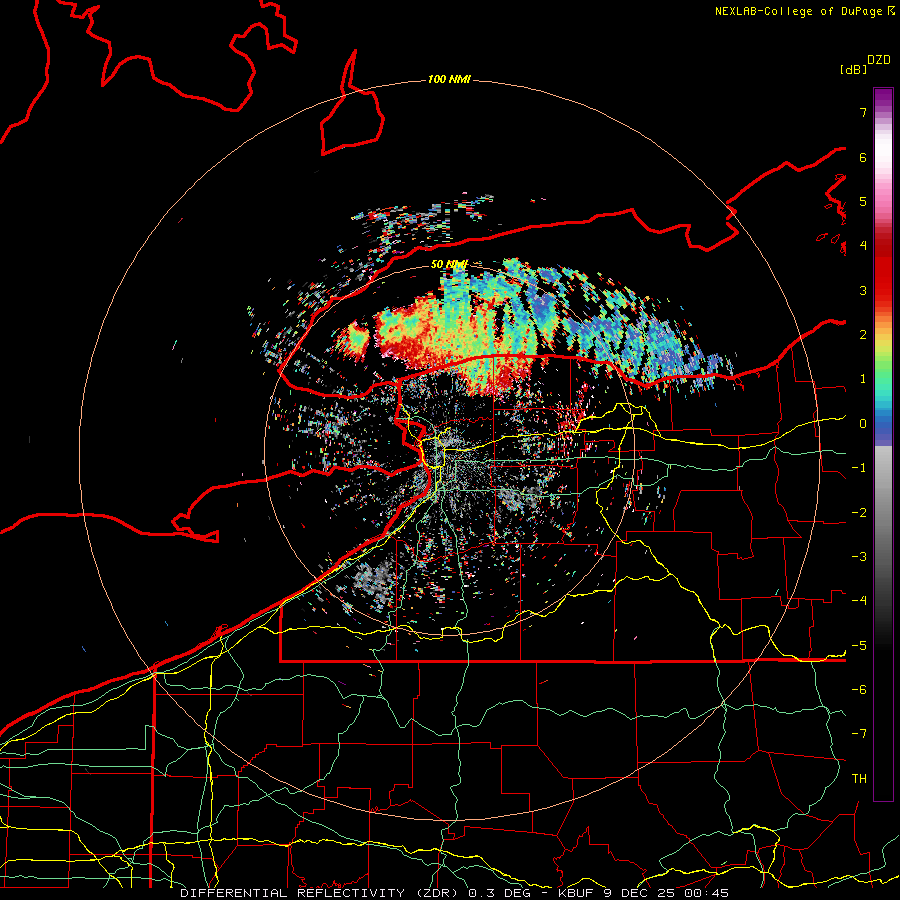
Task: Select the -2 dB scale label
Action: click(859, 513)
